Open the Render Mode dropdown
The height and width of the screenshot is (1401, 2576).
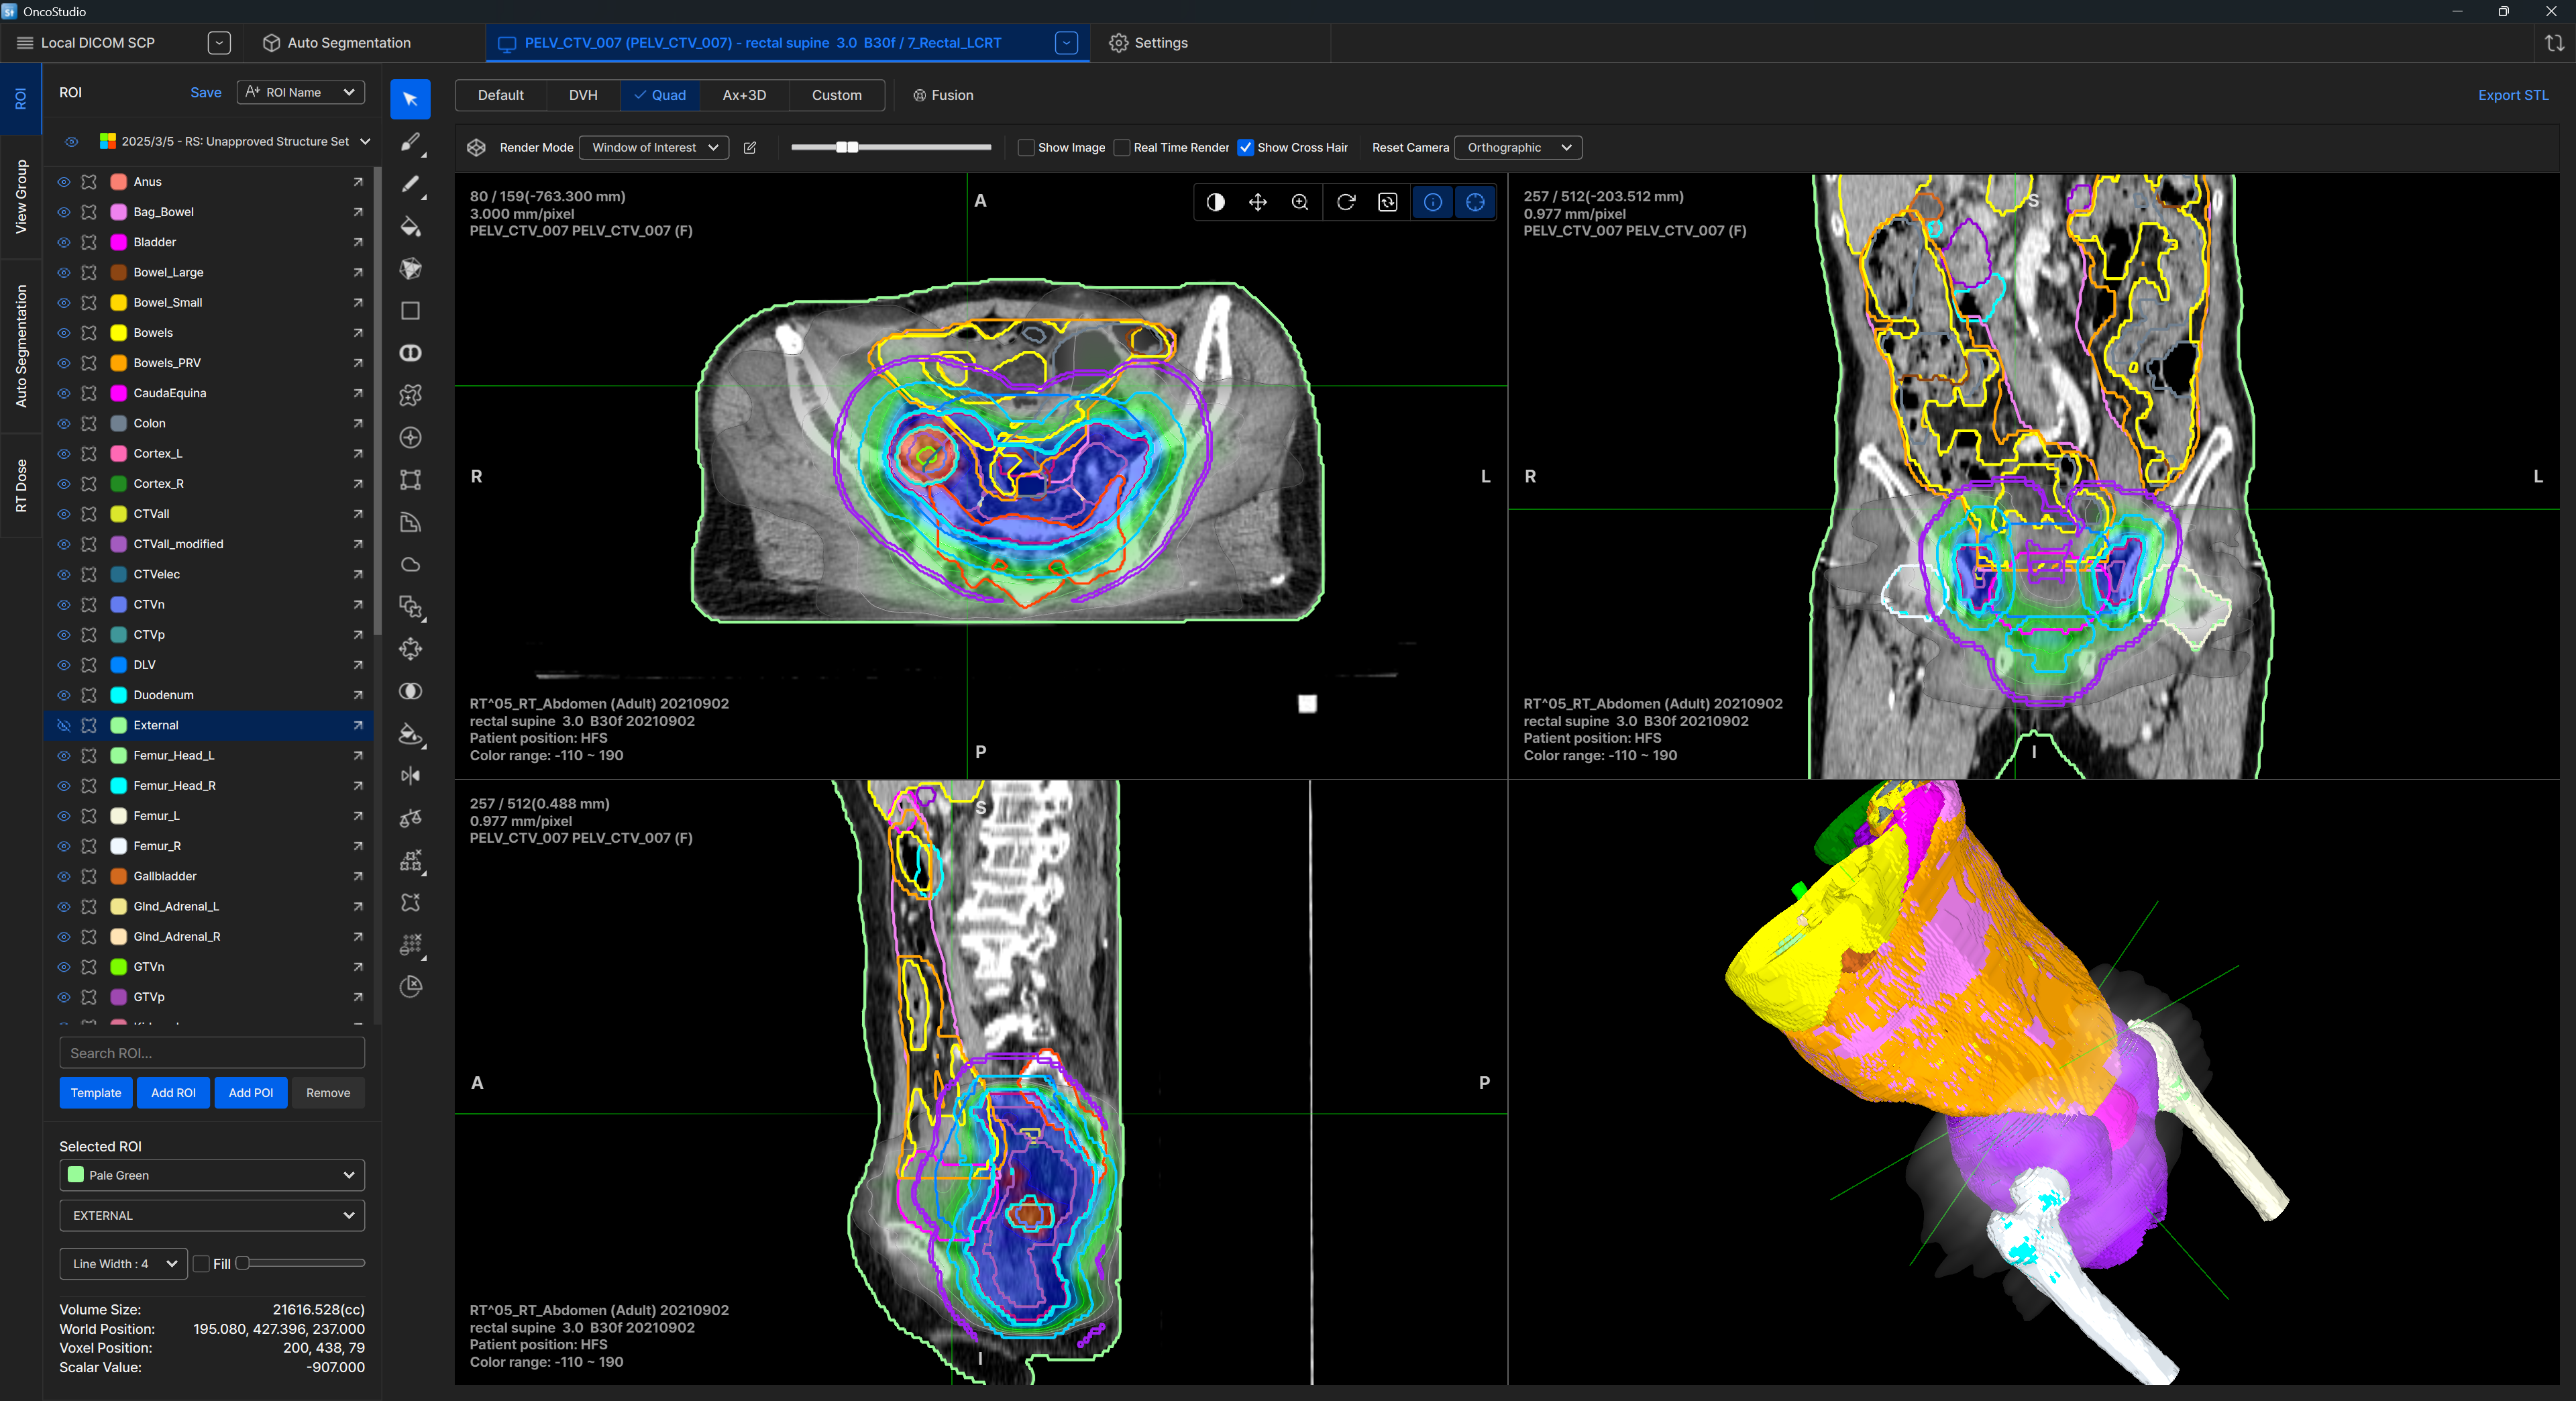654,147
